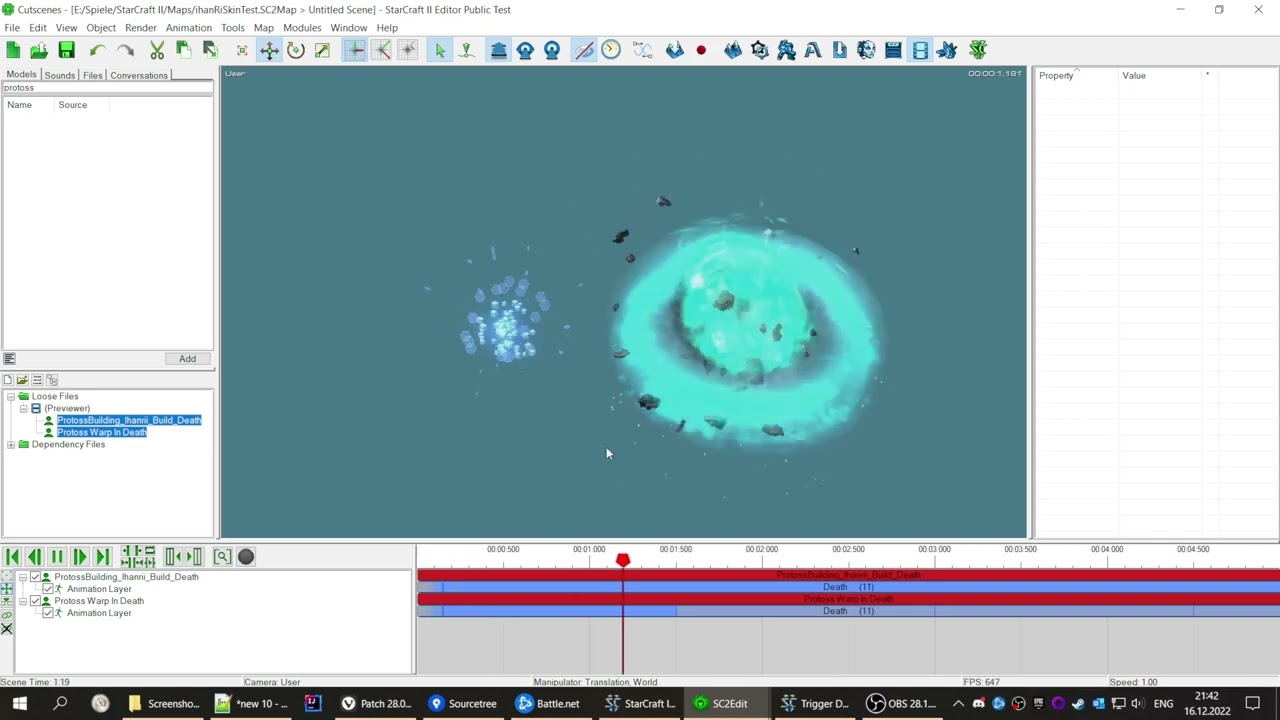This screenshot has height=720, width=1280.
Task: Collapse ProtossBuilding_Ihanrii_Build_Death in timeline tree
Action: 23,577
